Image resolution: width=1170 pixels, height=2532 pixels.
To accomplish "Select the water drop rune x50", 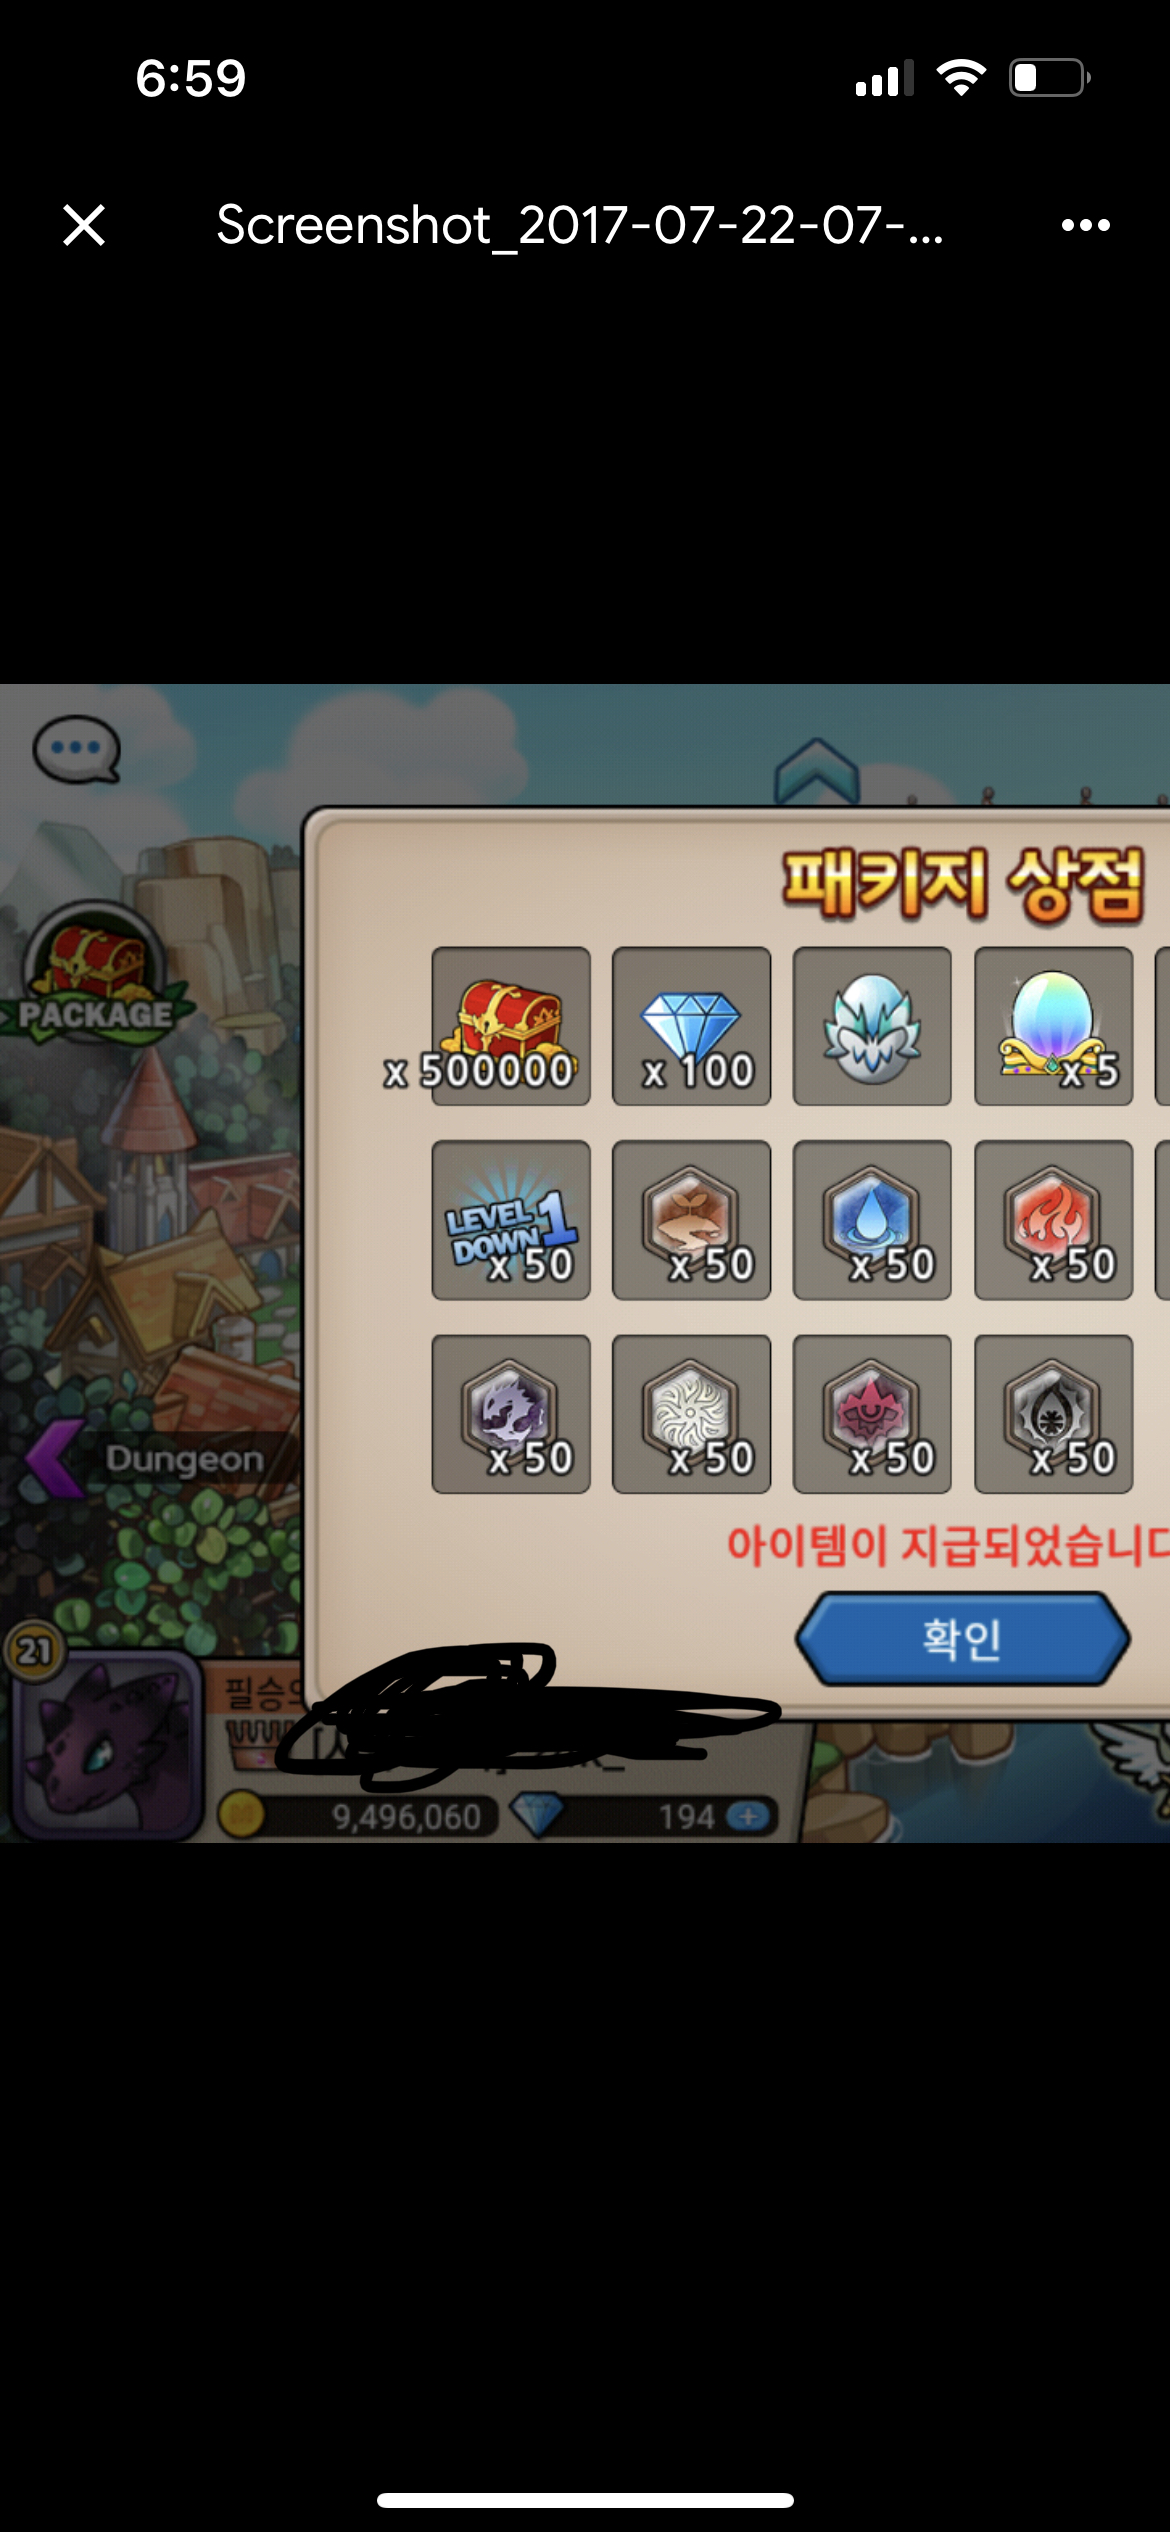I will (872, 1220).
